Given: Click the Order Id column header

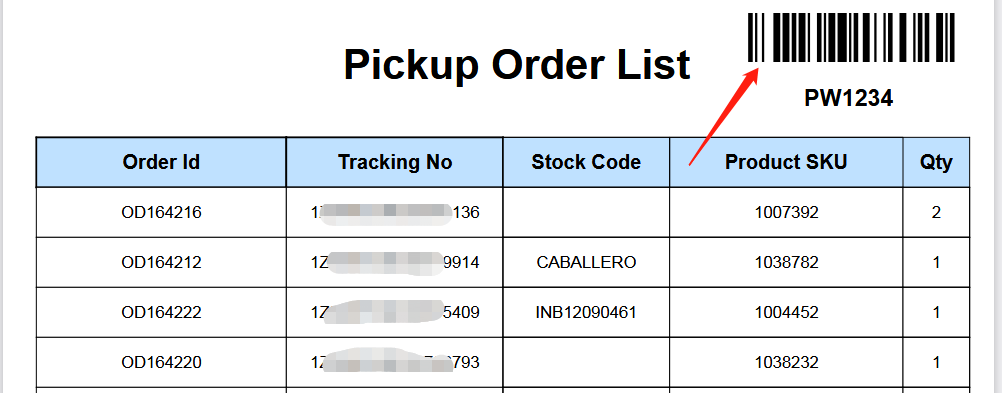Looking at the screenshot, I should (x=161, y=162).
